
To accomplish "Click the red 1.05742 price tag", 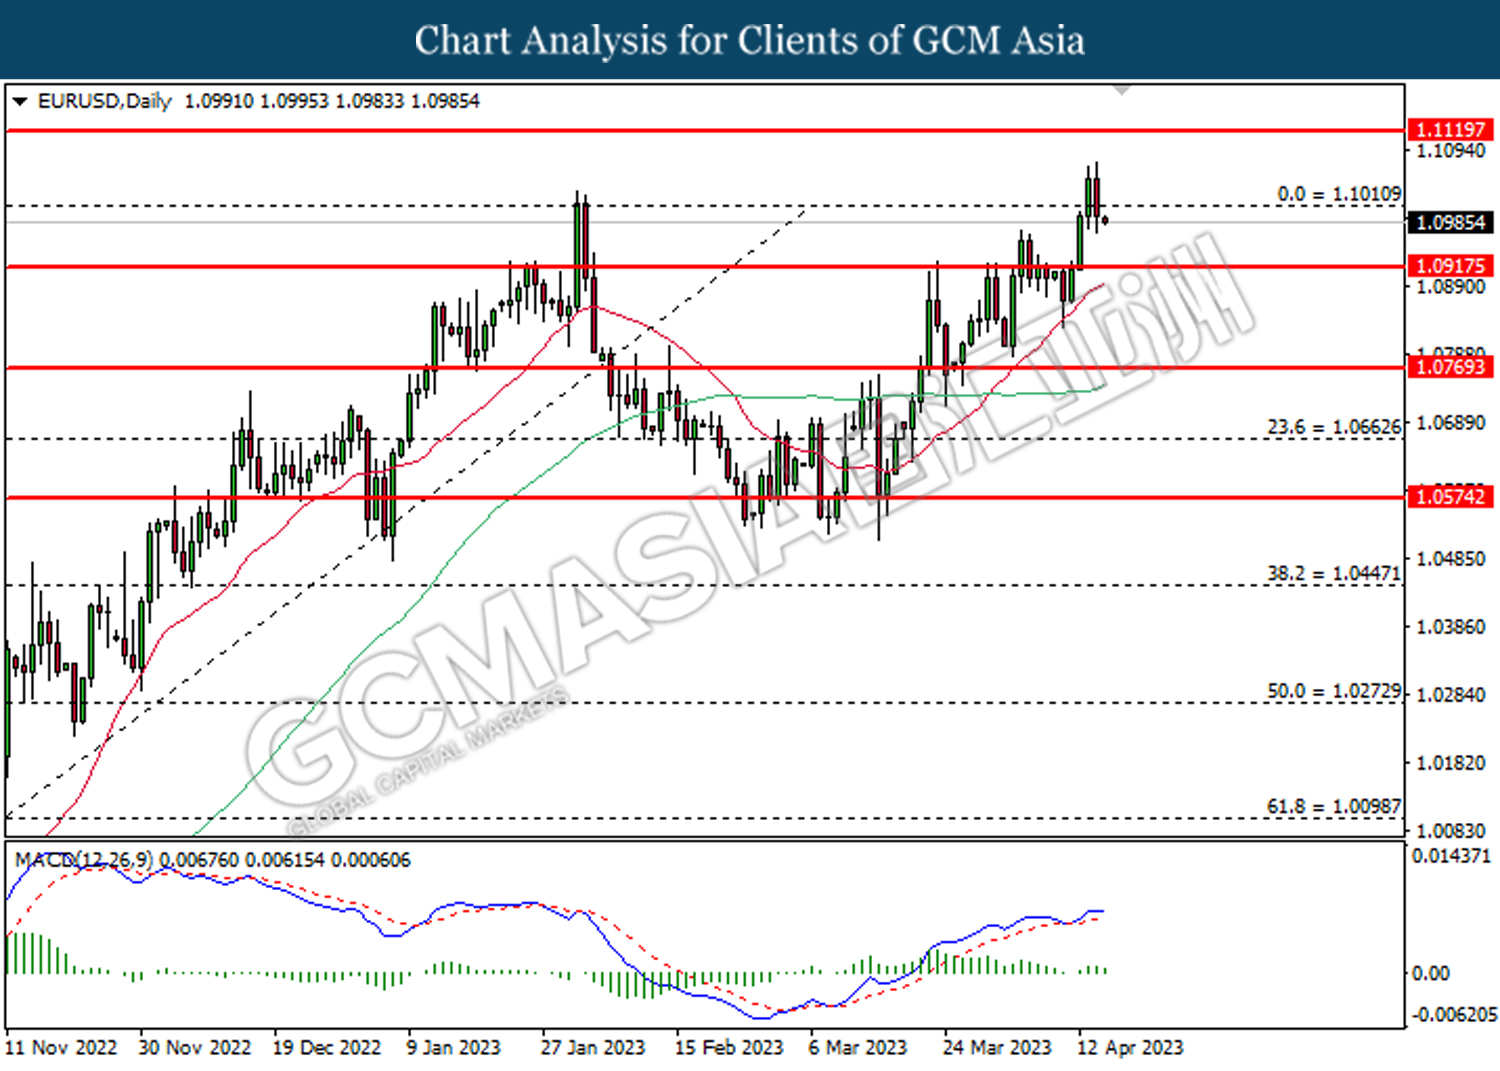I will (1450, 496).
